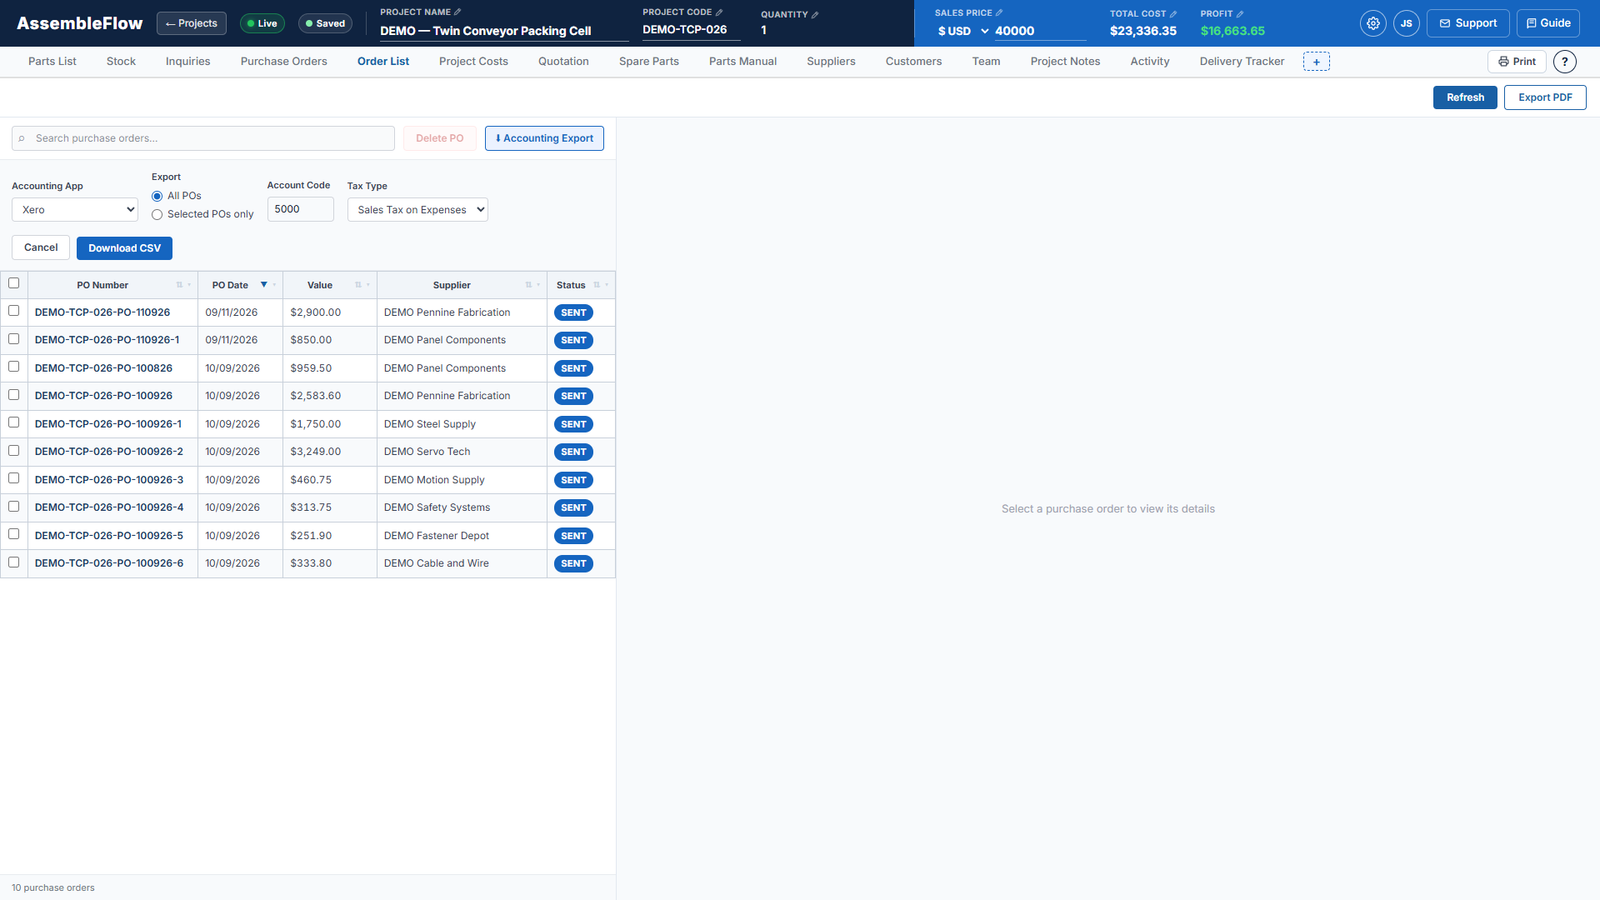The height and width of the screenshot is (900, 1600).
Task: Tick the select-all header checkbox
Action: coord(14,284)
